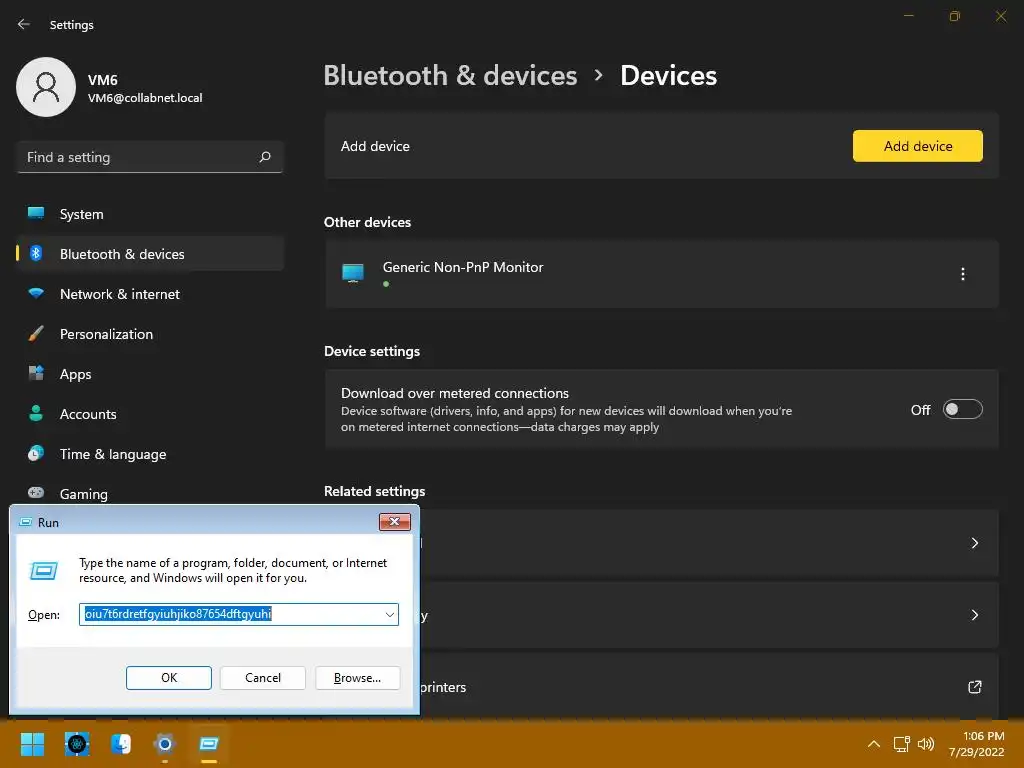Screen dimensions: 1024x768
Task: Open the printers external link icon
Action: coord(974,687)
